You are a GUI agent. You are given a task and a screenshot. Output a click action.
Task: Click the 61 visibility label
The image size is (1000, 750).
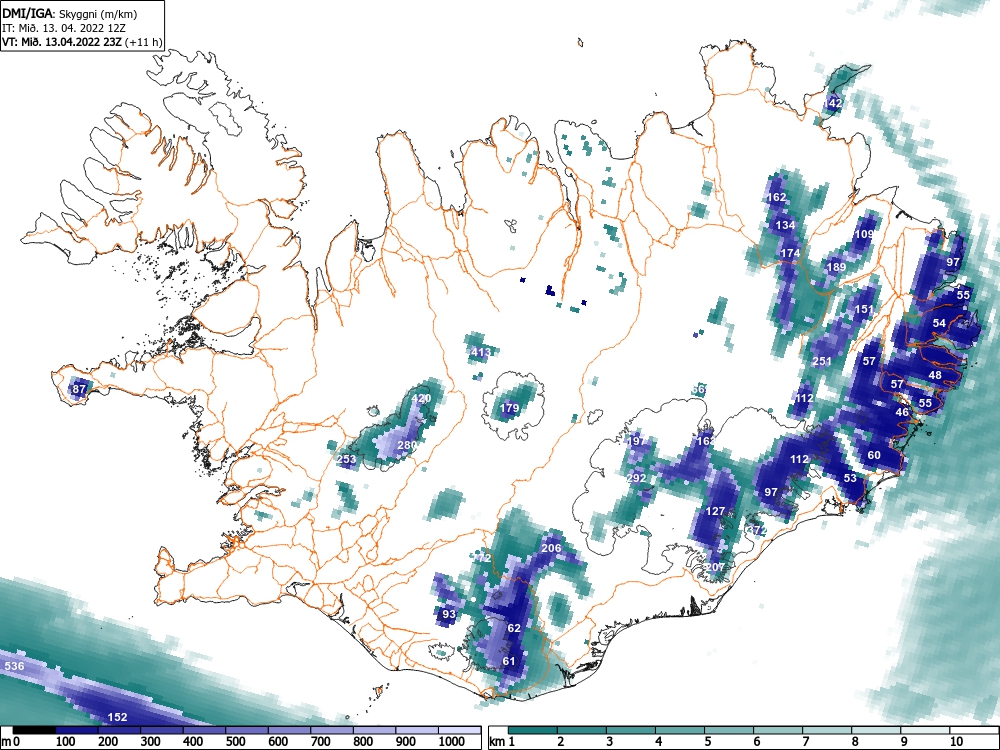509,661
